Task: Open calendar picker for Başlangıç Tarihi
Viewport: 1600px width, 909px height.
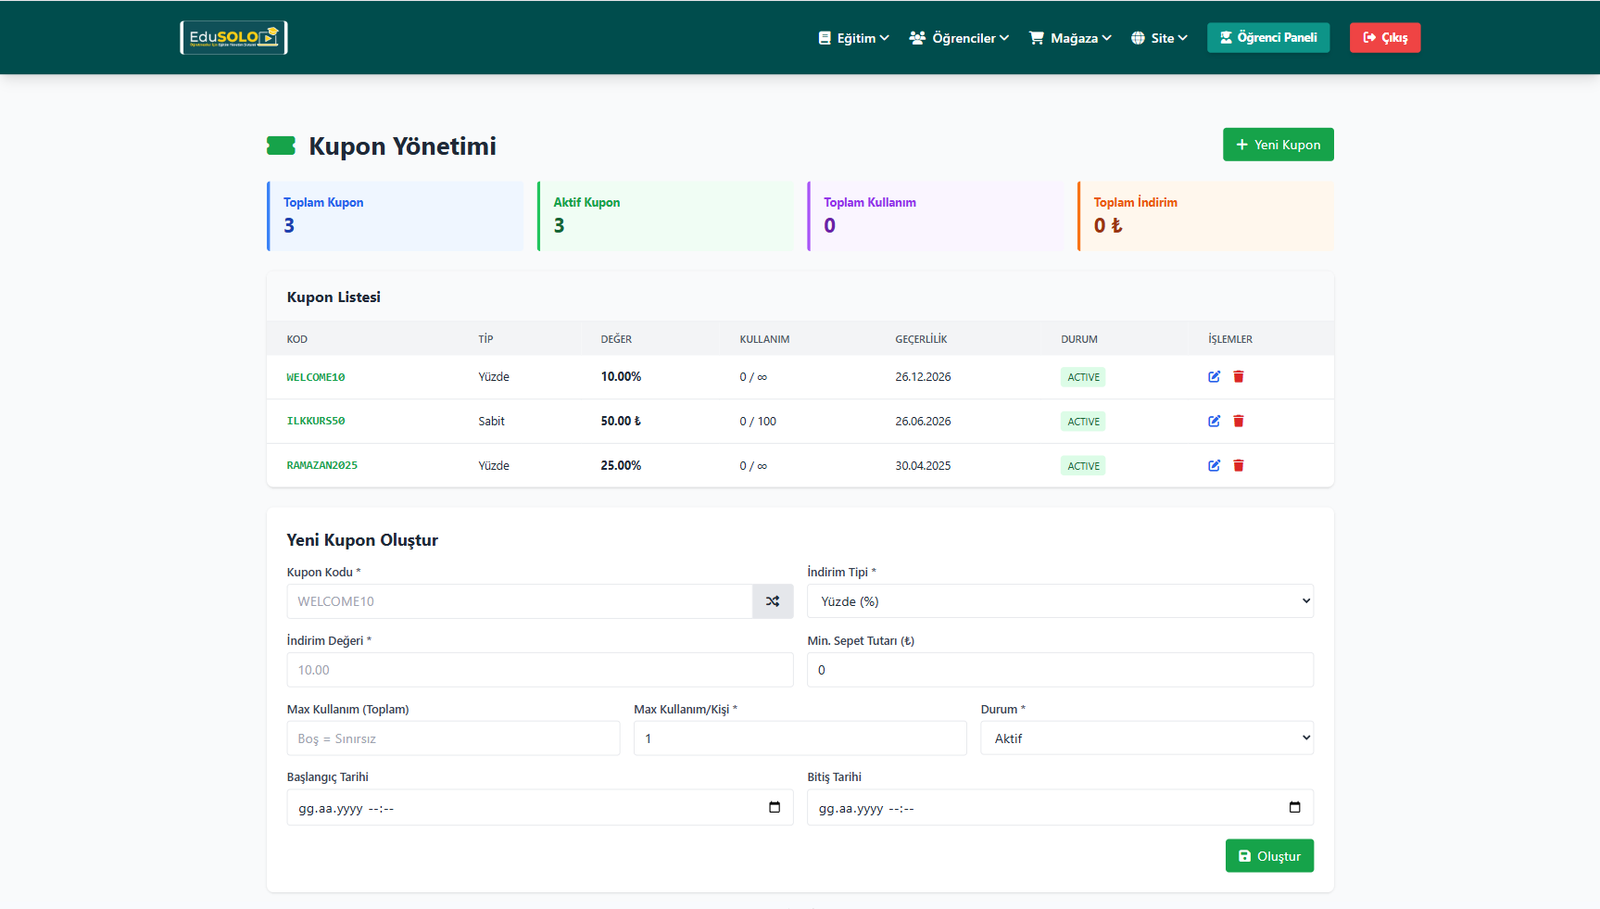Action: (x=774, y=808)
